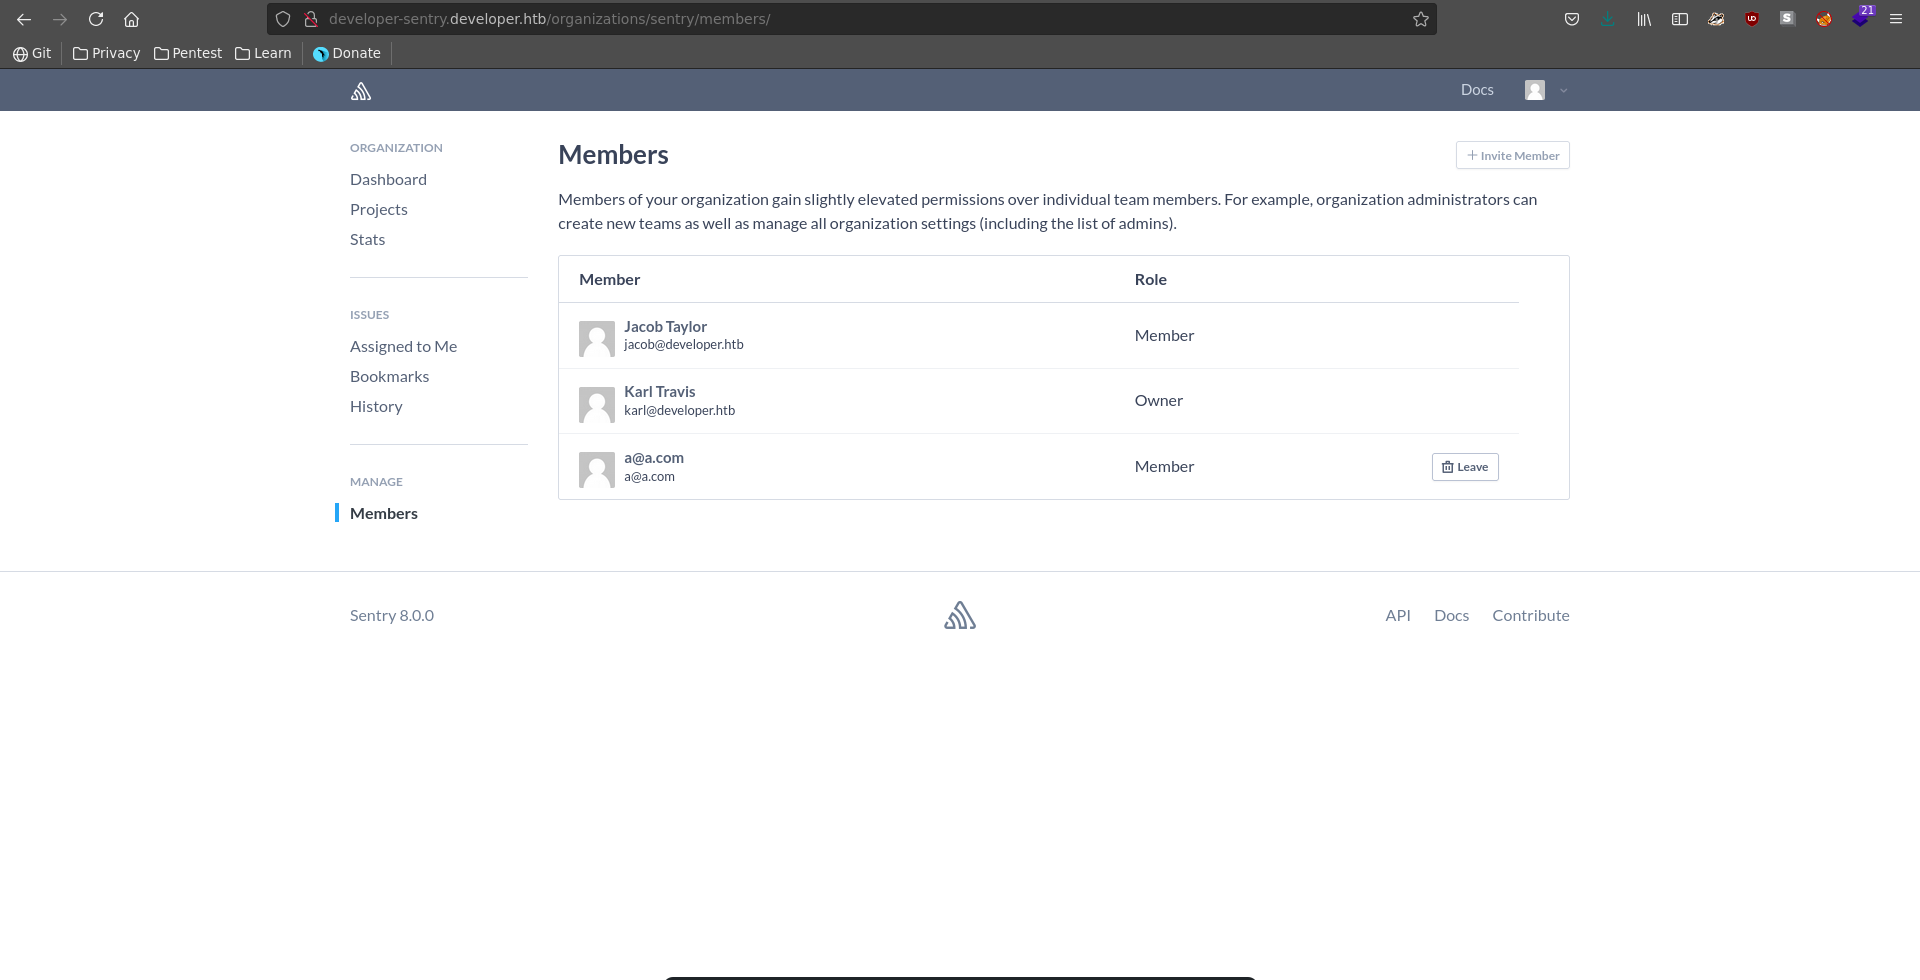Click the Sentry logo in the header
1920x980 pixels.
coord(361,91)
